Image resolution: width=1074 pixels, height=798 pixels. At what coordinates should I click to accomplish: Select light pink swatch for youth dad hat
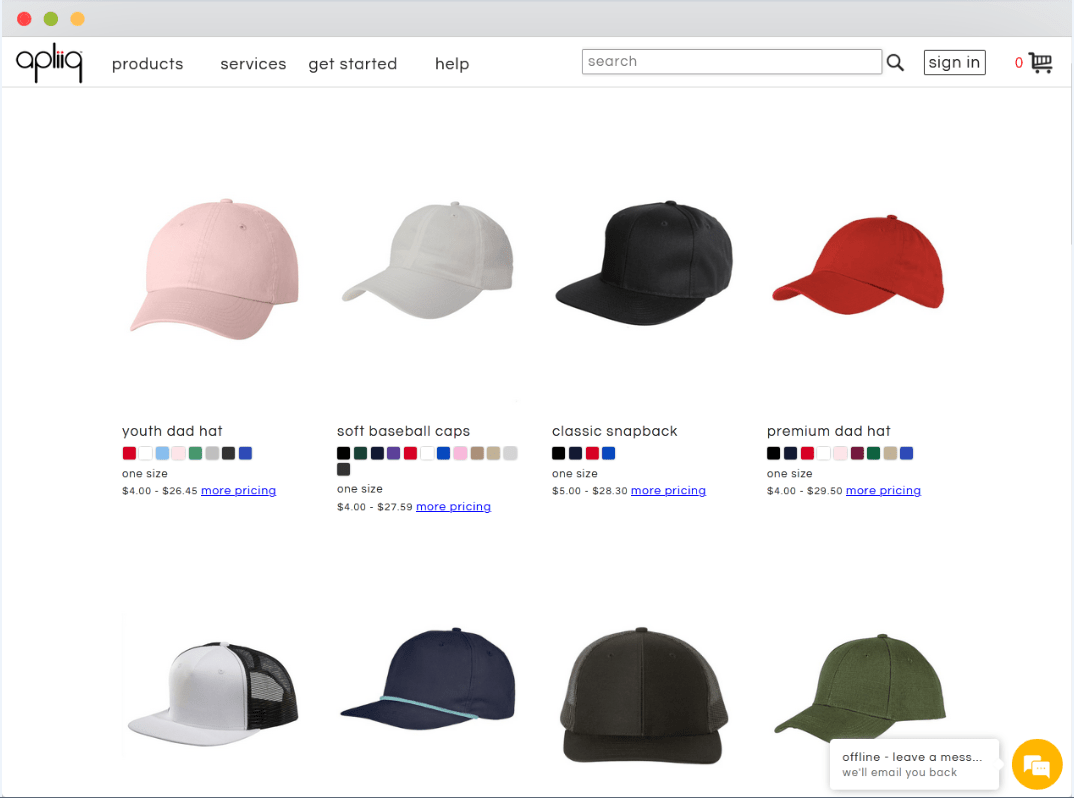coord(179,453)
